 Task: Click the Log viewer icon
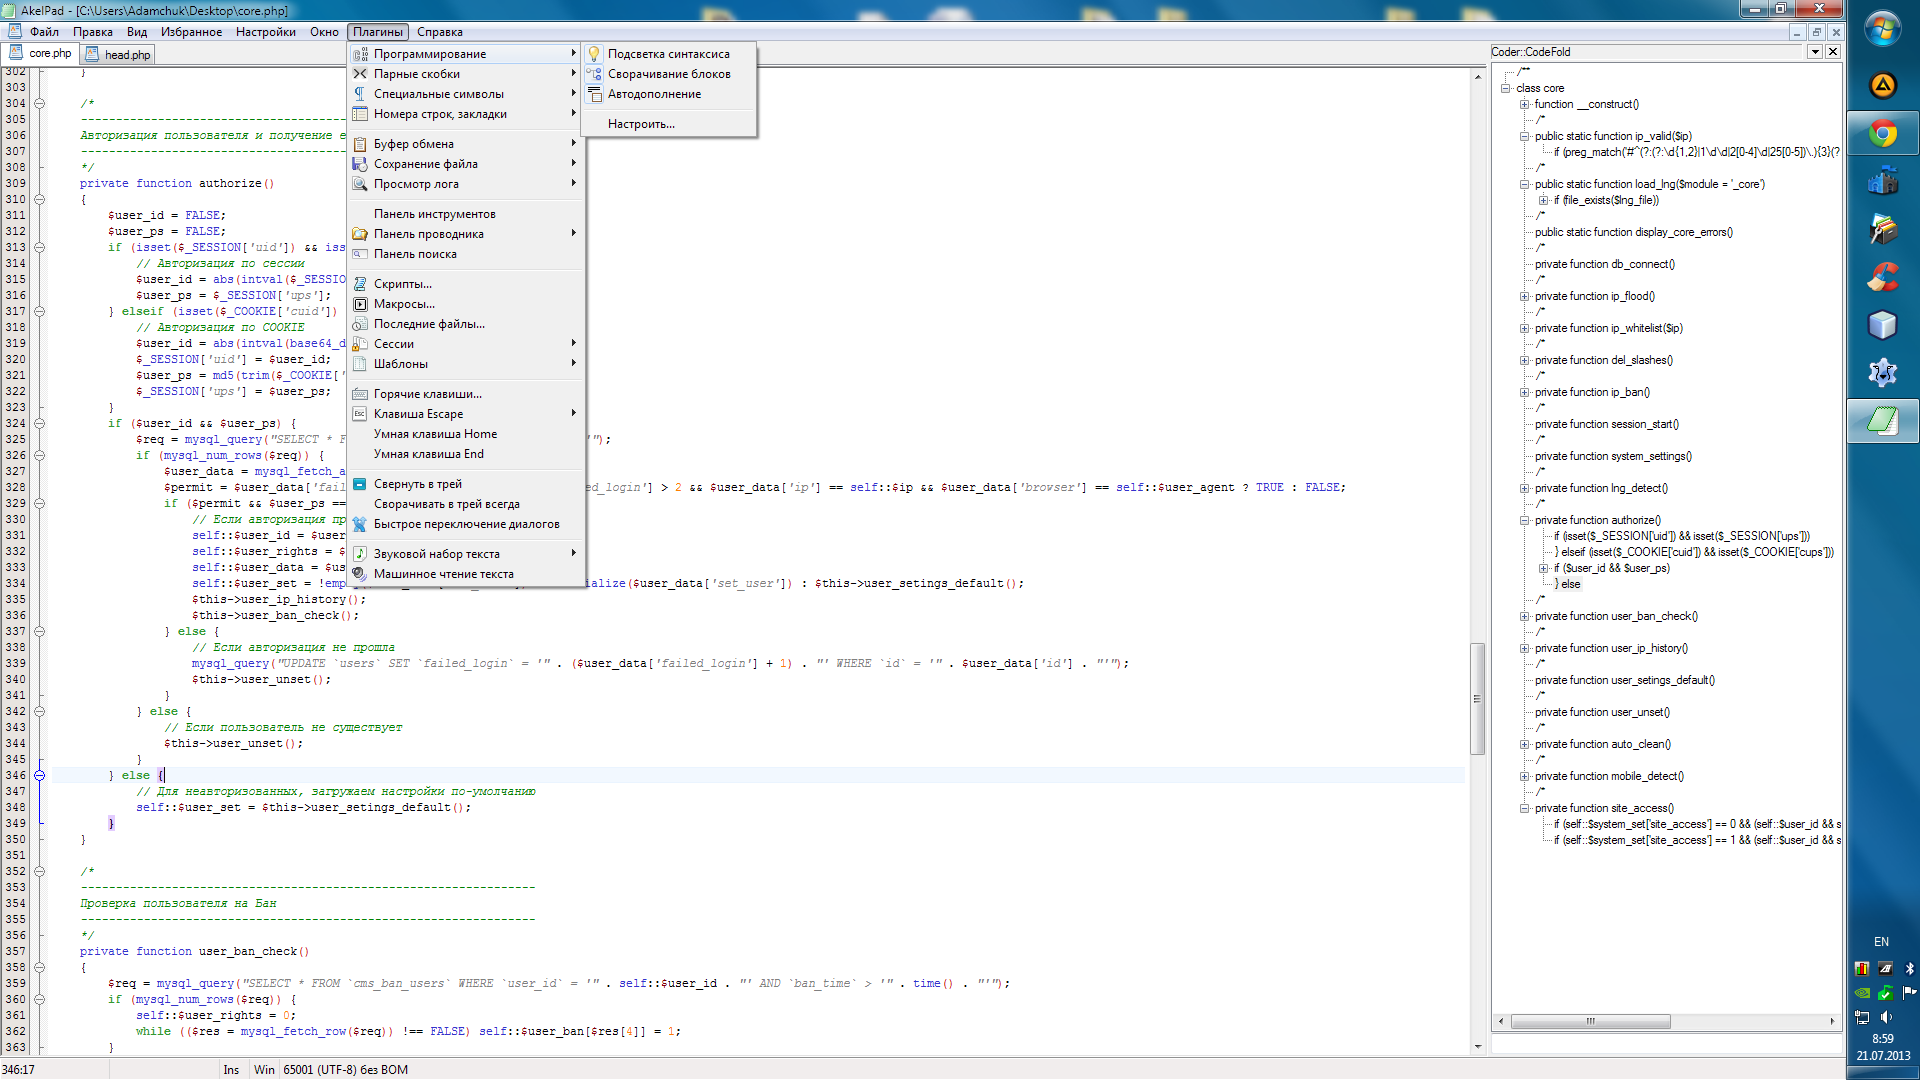pos(360,184)
